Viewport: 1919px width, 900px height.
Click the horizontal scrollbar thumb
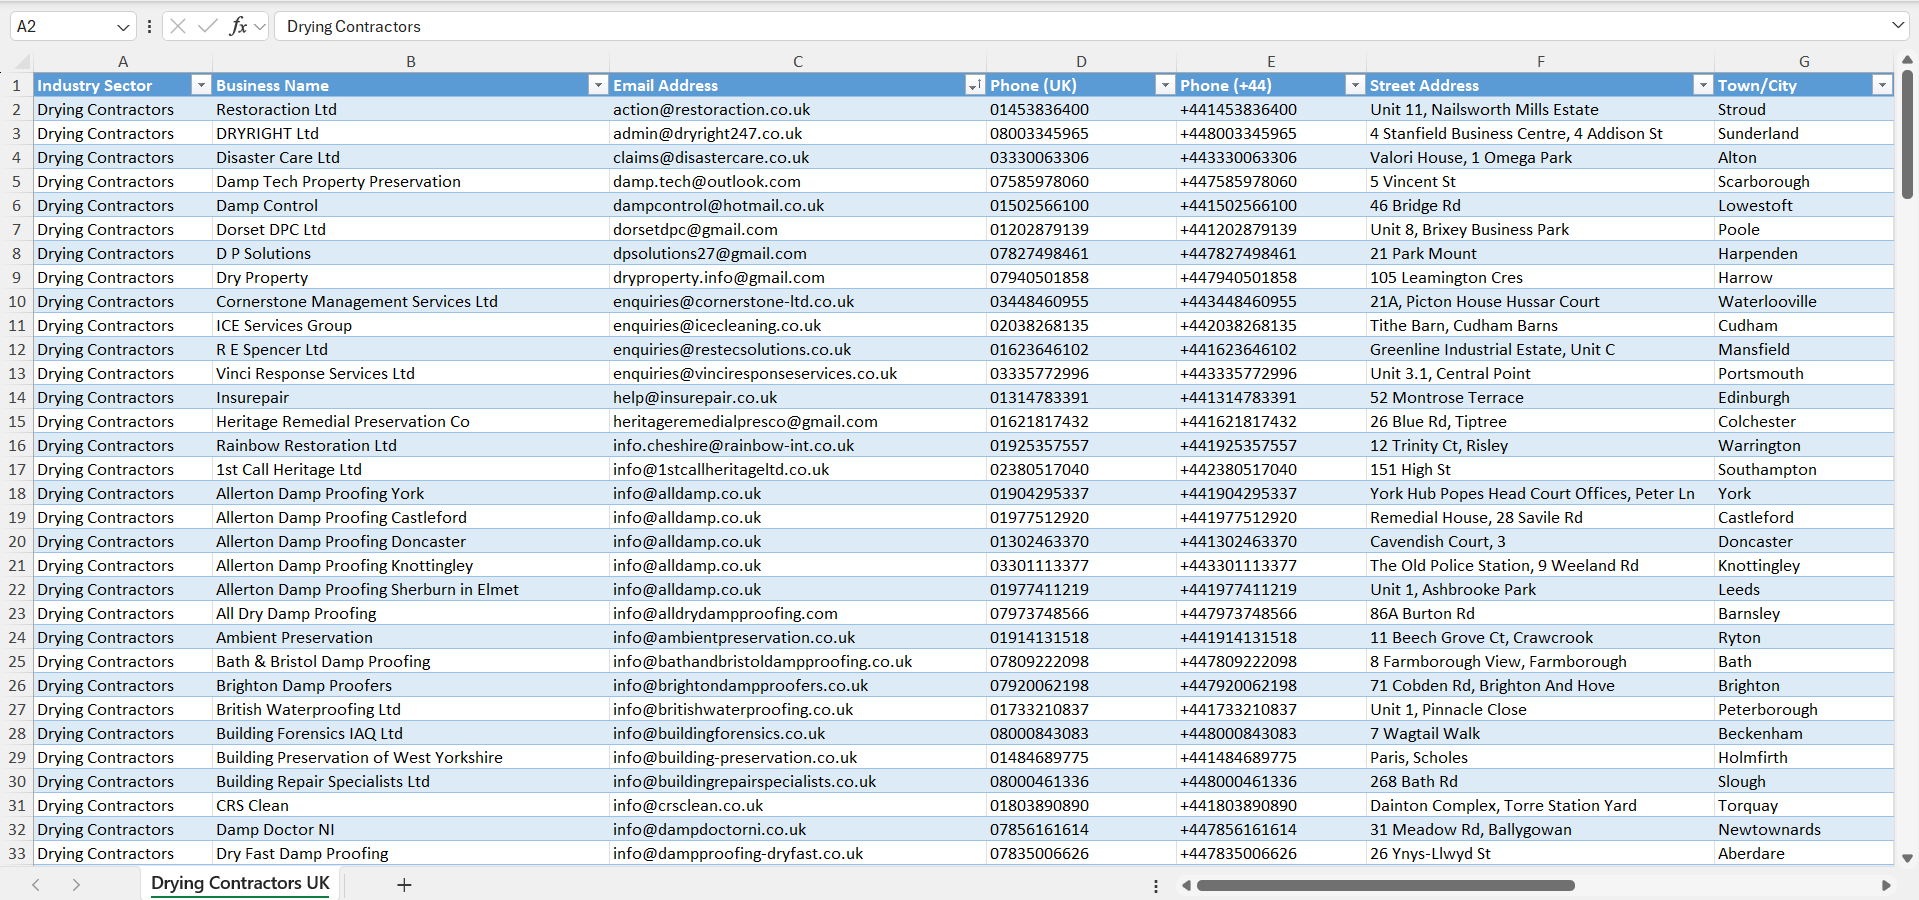coord(1385,885)
